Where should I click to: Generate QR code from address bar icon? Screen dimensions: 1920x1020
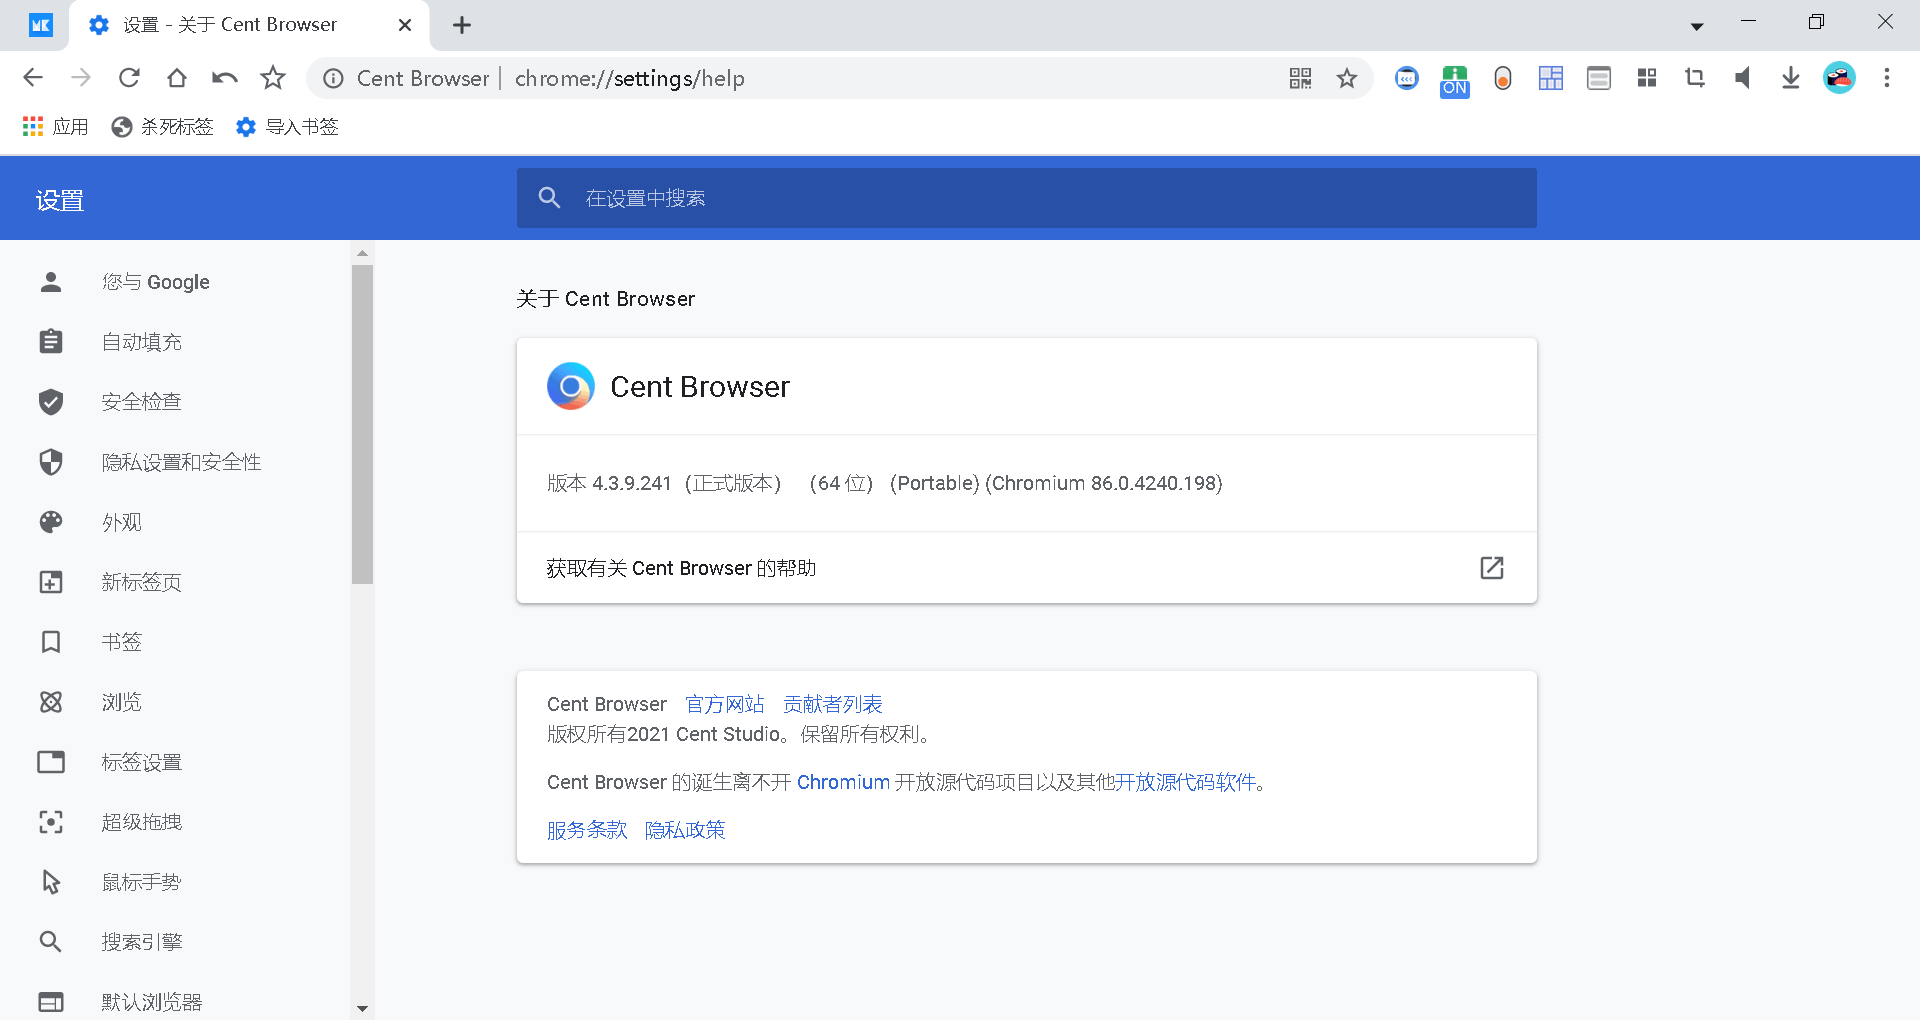[x=1300, y=78]
